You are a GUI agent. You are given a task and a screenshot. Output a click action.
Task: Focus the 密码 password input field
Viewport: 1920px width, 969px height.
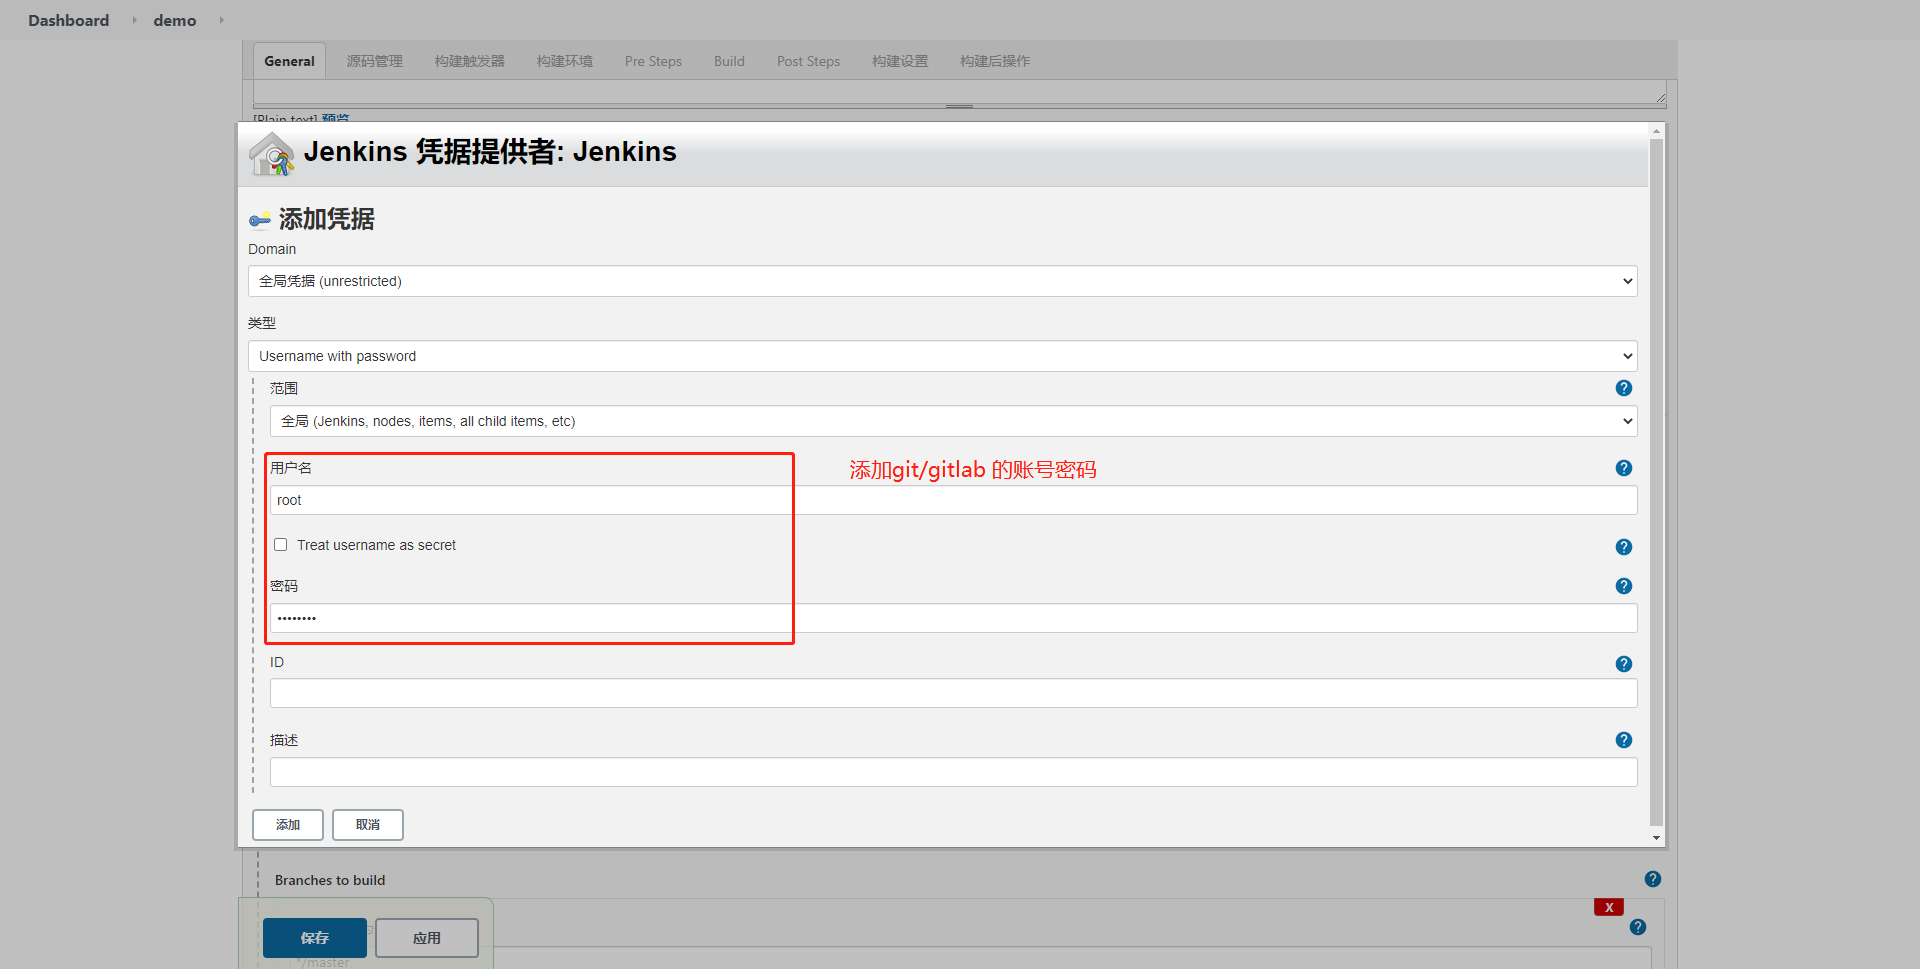click(953, 618)
